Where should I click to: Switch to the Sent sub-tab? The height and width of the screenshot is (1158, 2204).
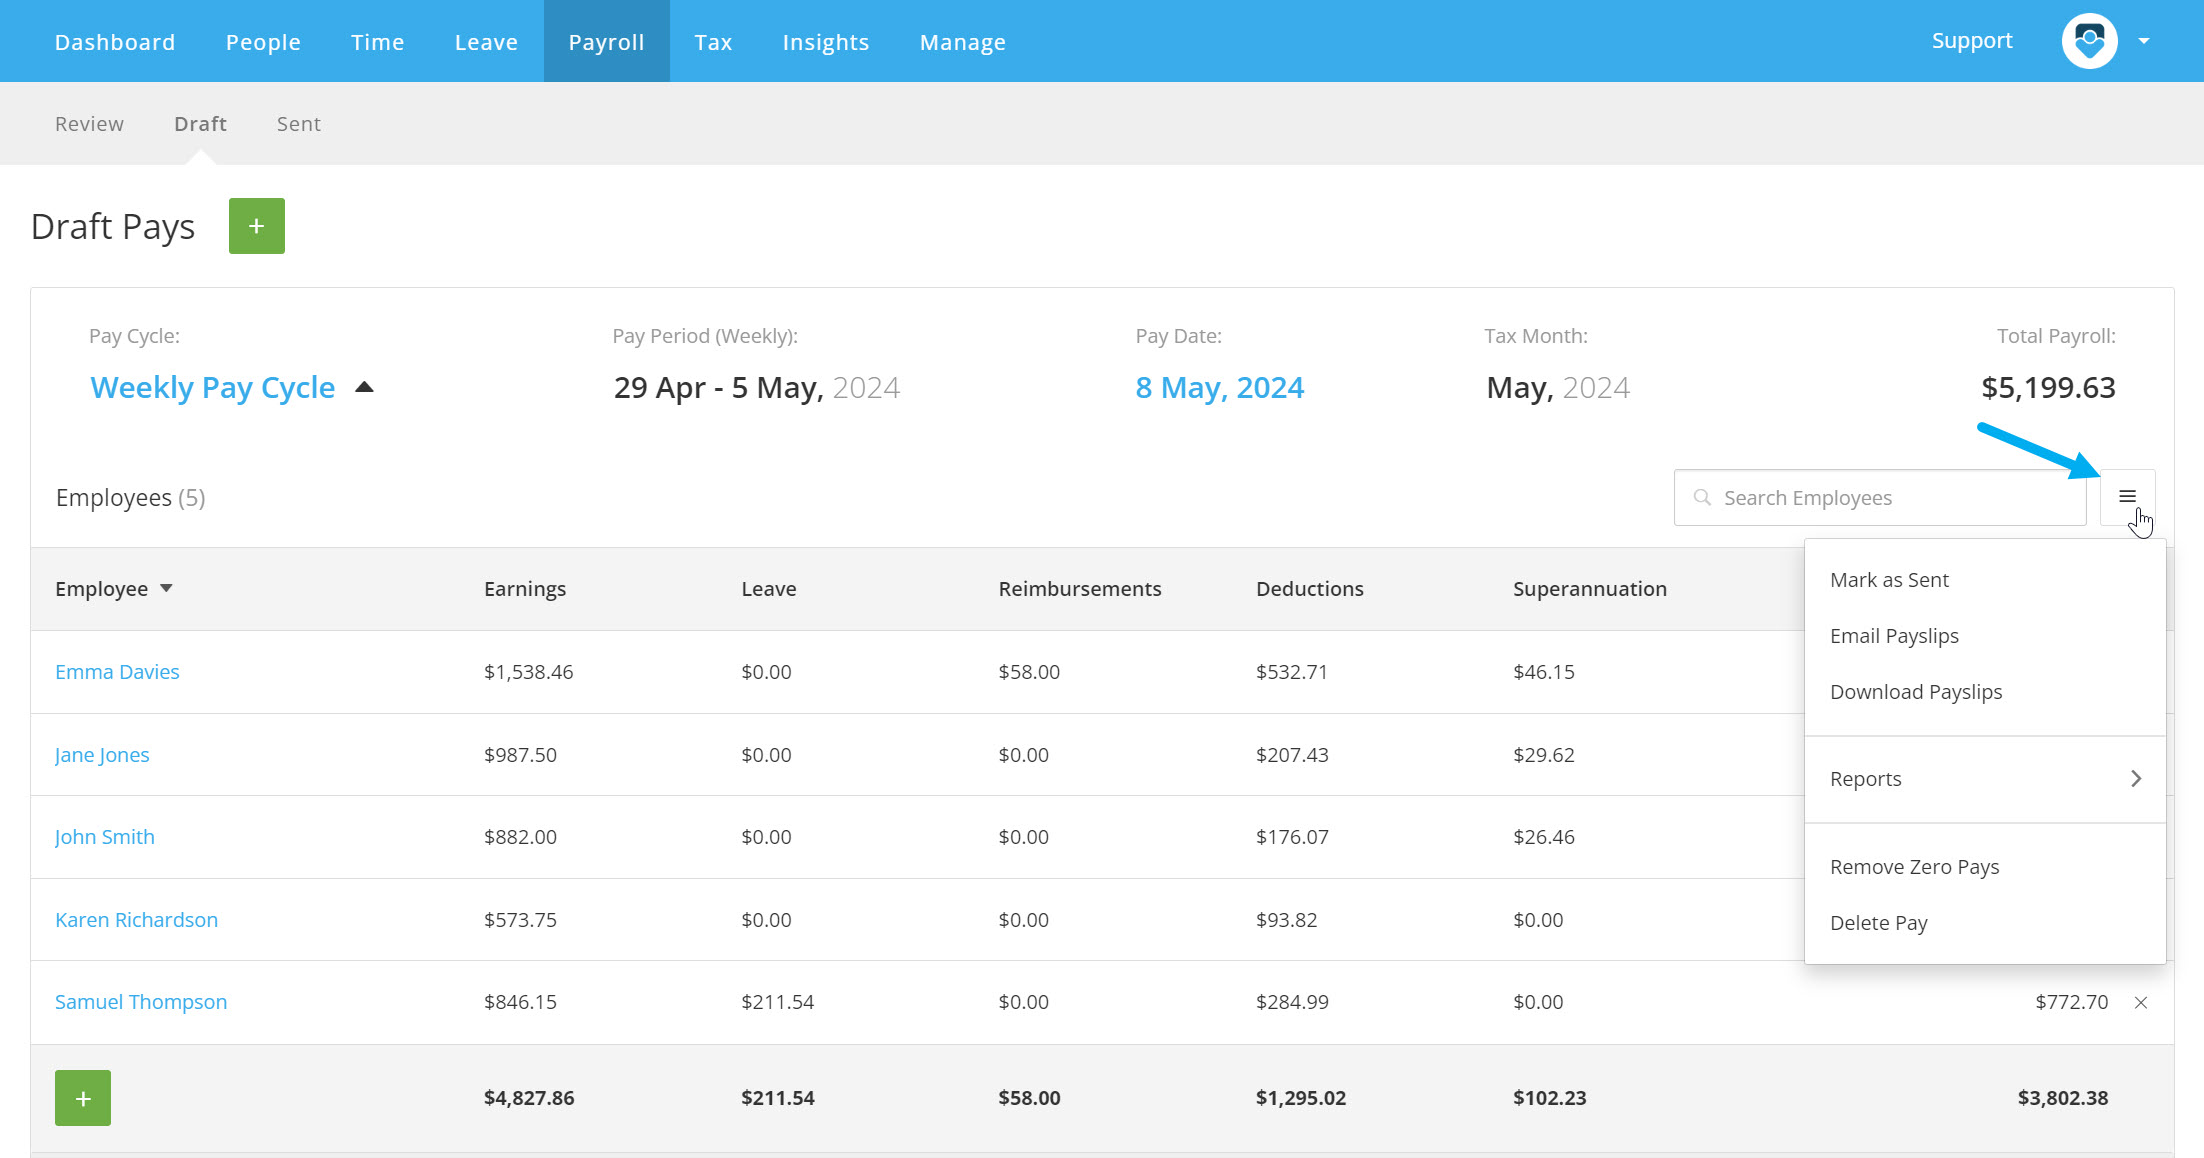[299, 124]
